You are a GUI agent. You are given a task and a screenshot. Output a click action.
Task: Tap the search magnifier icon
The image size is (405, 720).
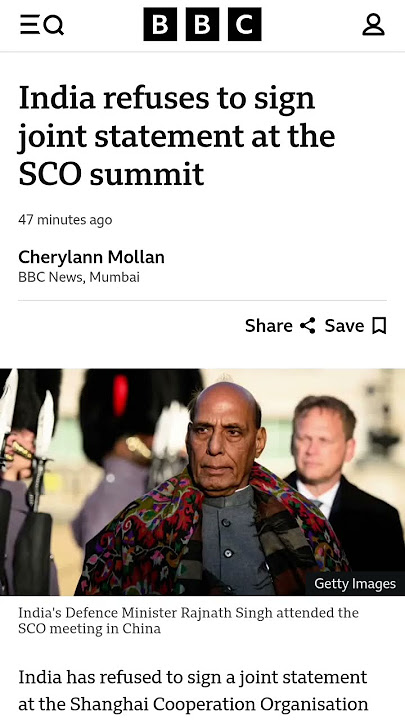pyautogui.click(x=53, y=24)
